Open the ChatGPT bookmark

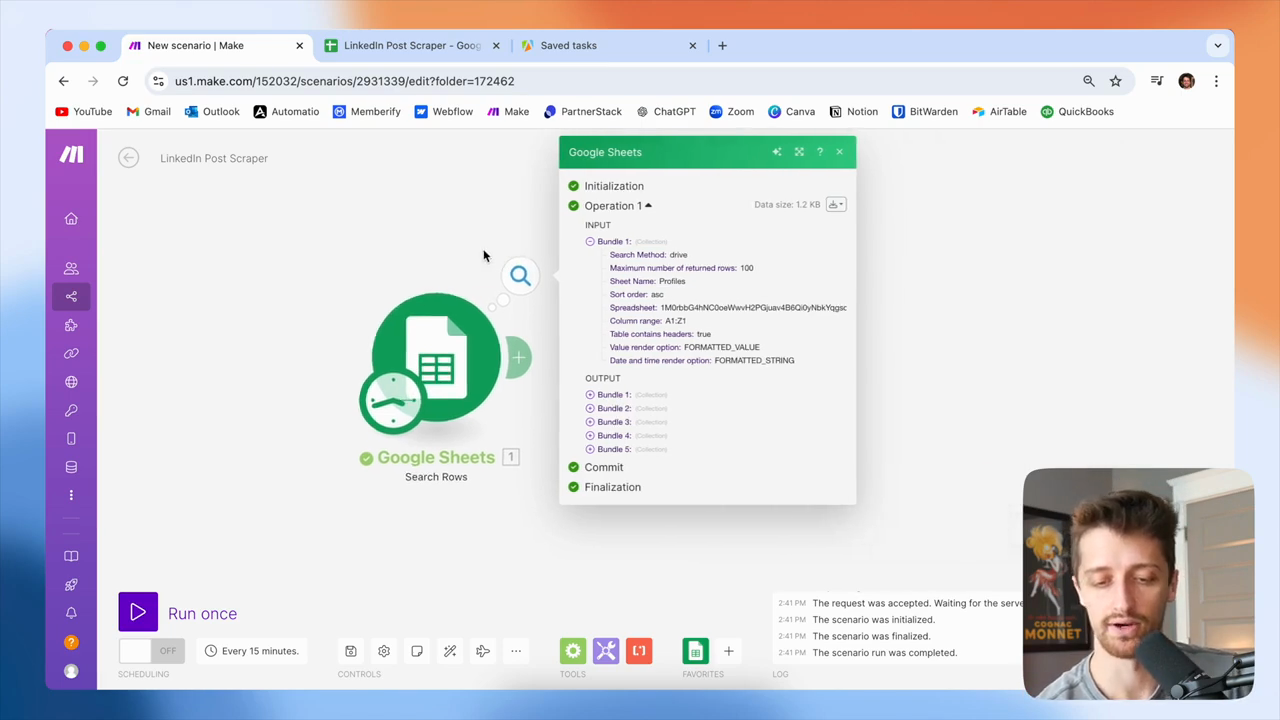click(666, 112)
